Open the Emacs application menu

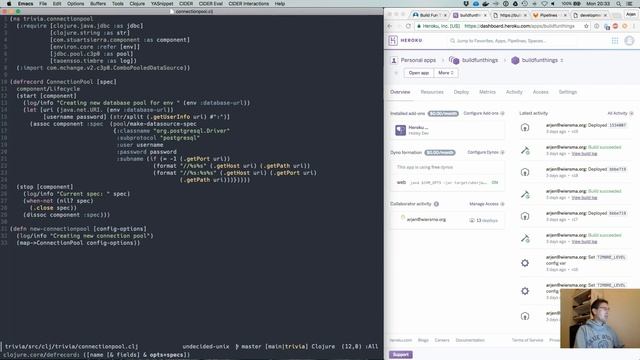tap(25, 4)
